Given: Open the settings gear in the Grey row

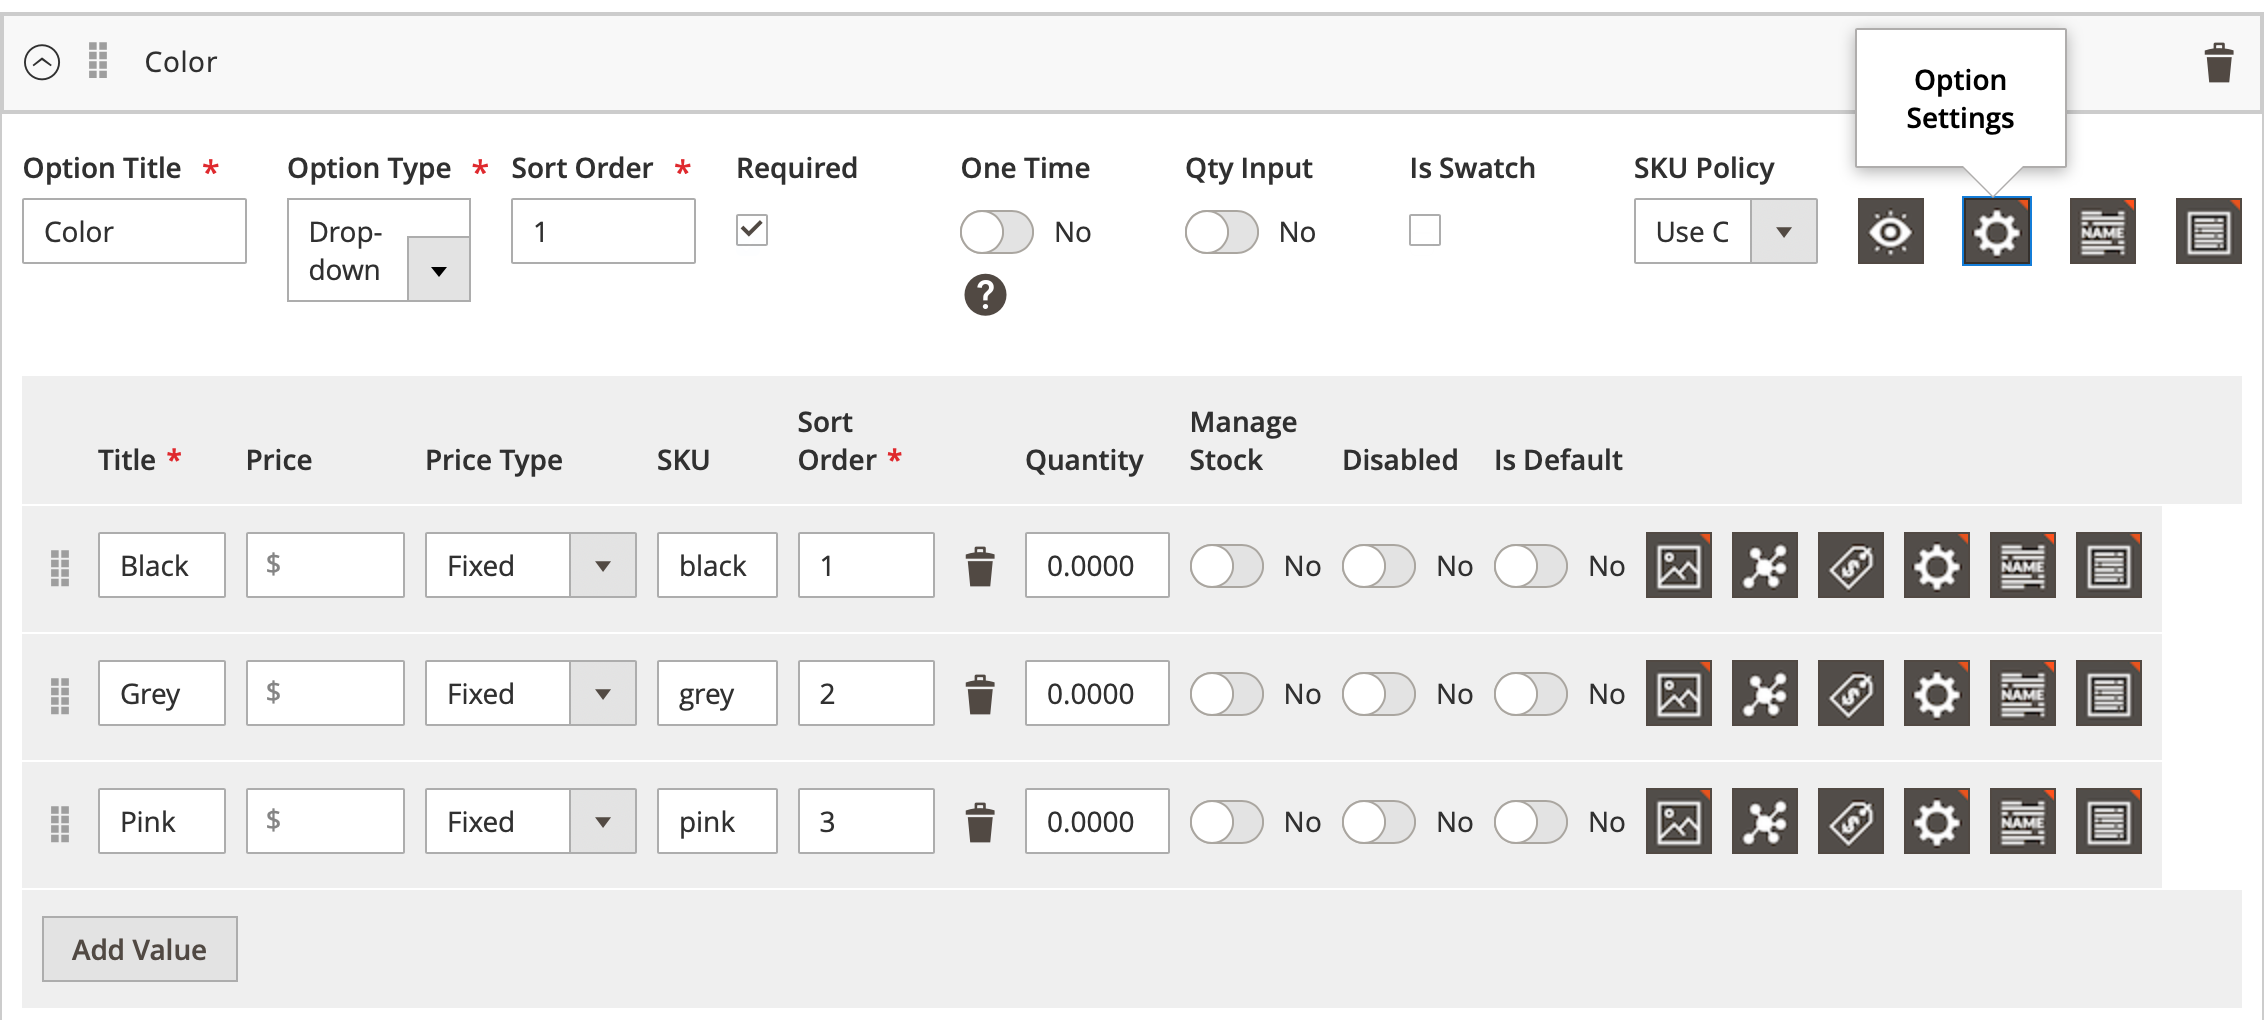Looking at the screenshot, I should coord(1936,693).
